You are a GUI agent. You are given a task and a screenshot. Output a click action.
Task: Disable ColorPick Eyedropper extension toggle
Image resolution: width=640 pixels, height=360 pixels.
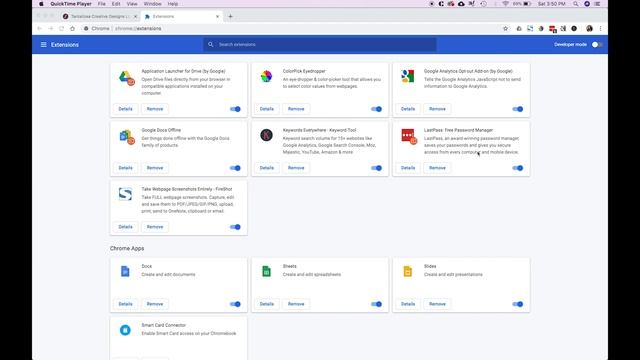376,109
